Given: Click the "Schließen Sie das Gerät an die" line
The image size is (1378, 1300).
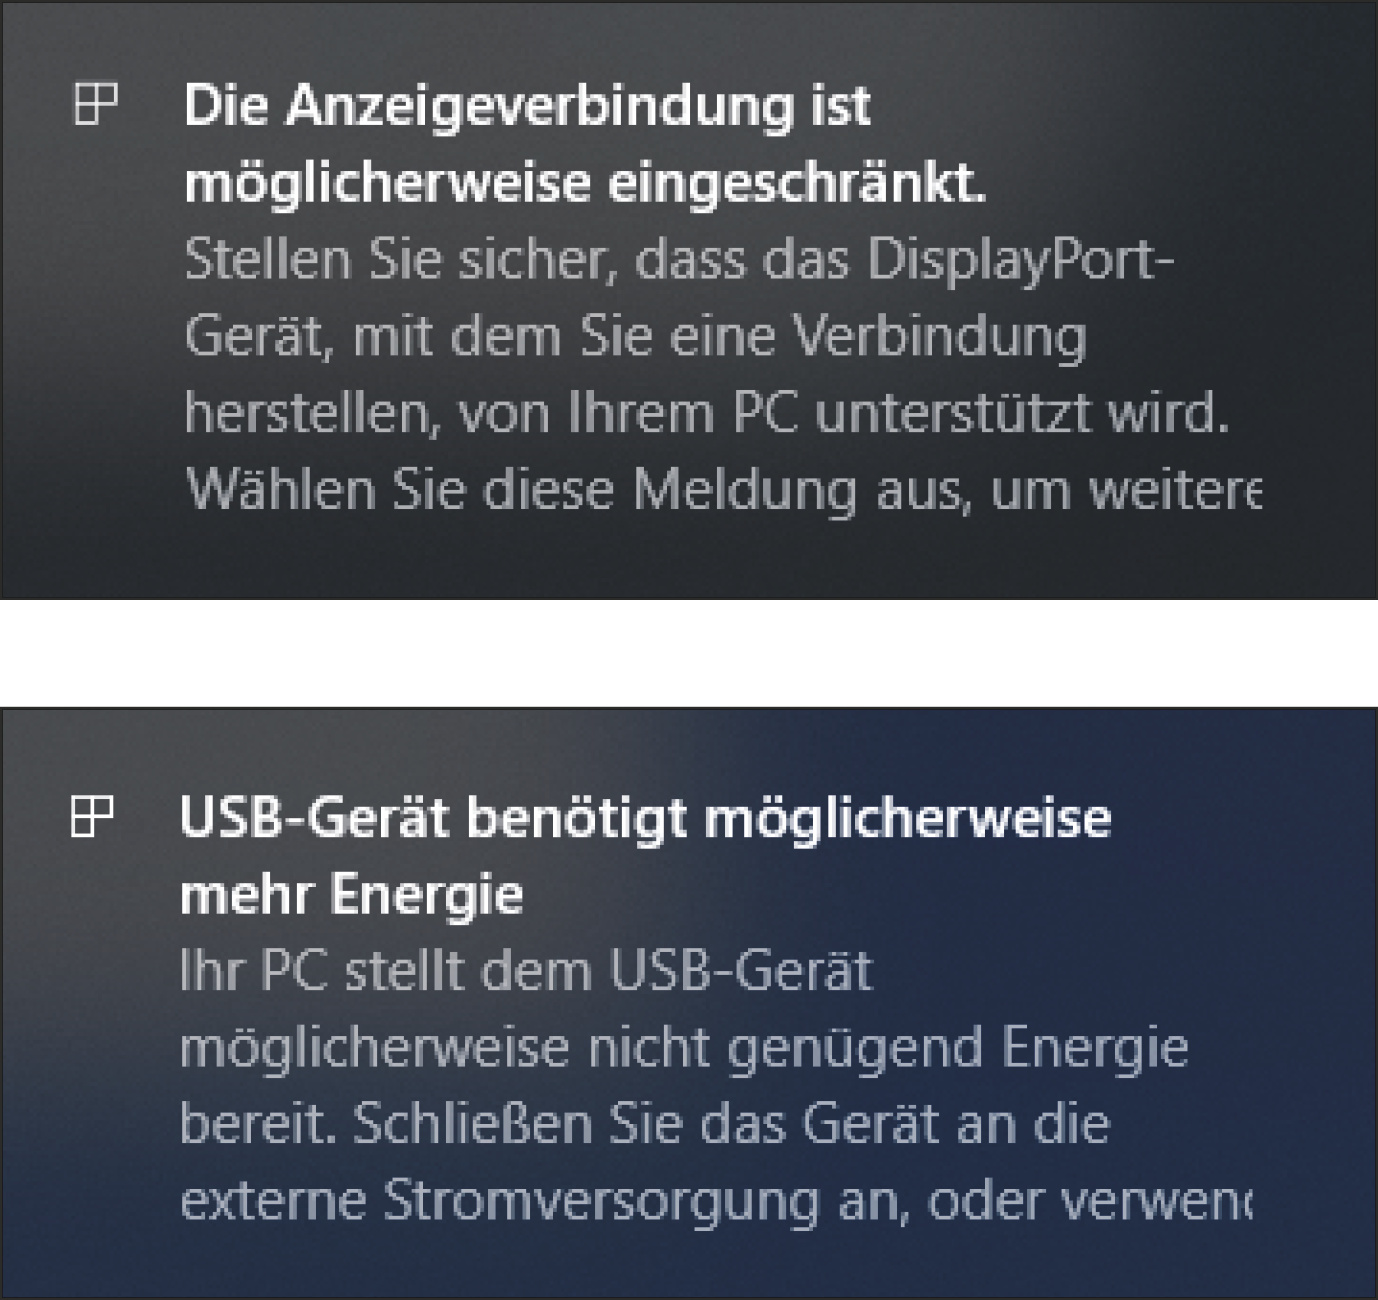Looking at the screenshot, I should [645, 1124].
